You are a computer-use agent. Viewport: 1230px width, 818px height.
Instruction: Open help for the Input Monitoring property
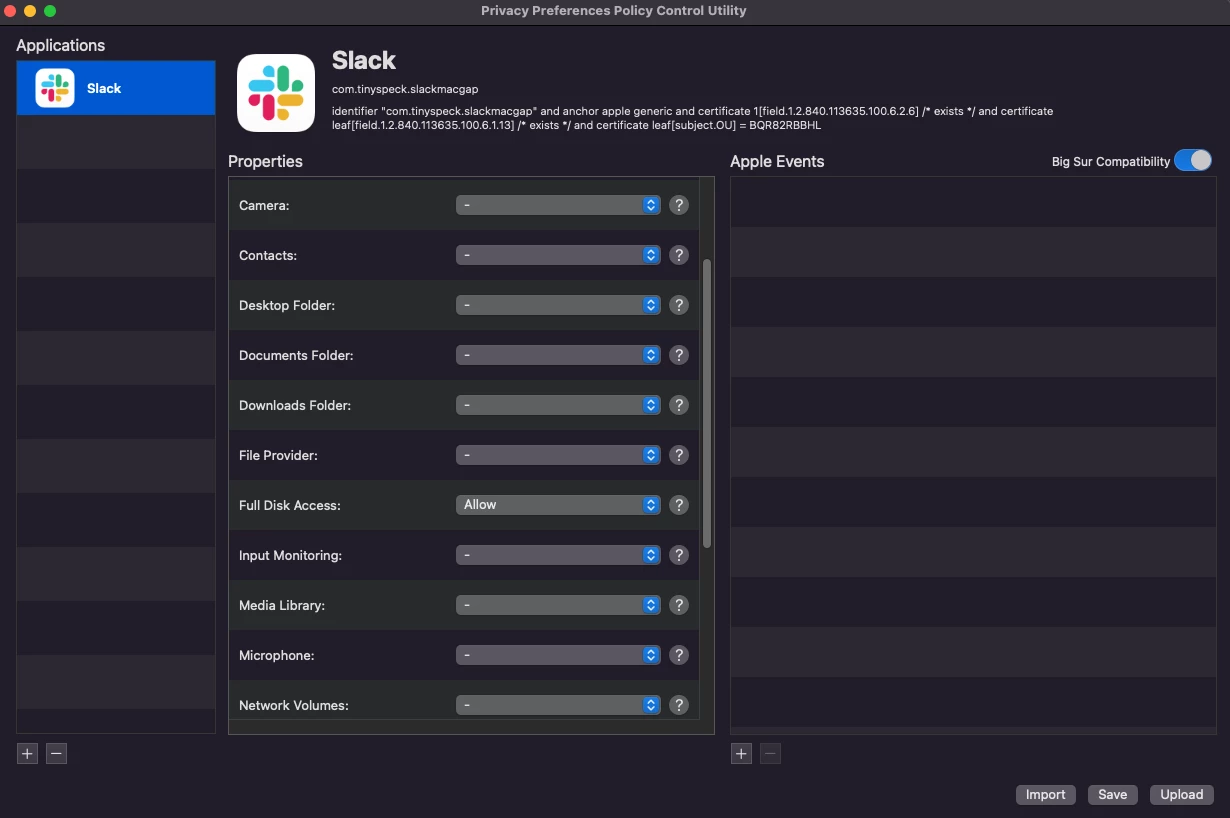click(679, 555)
